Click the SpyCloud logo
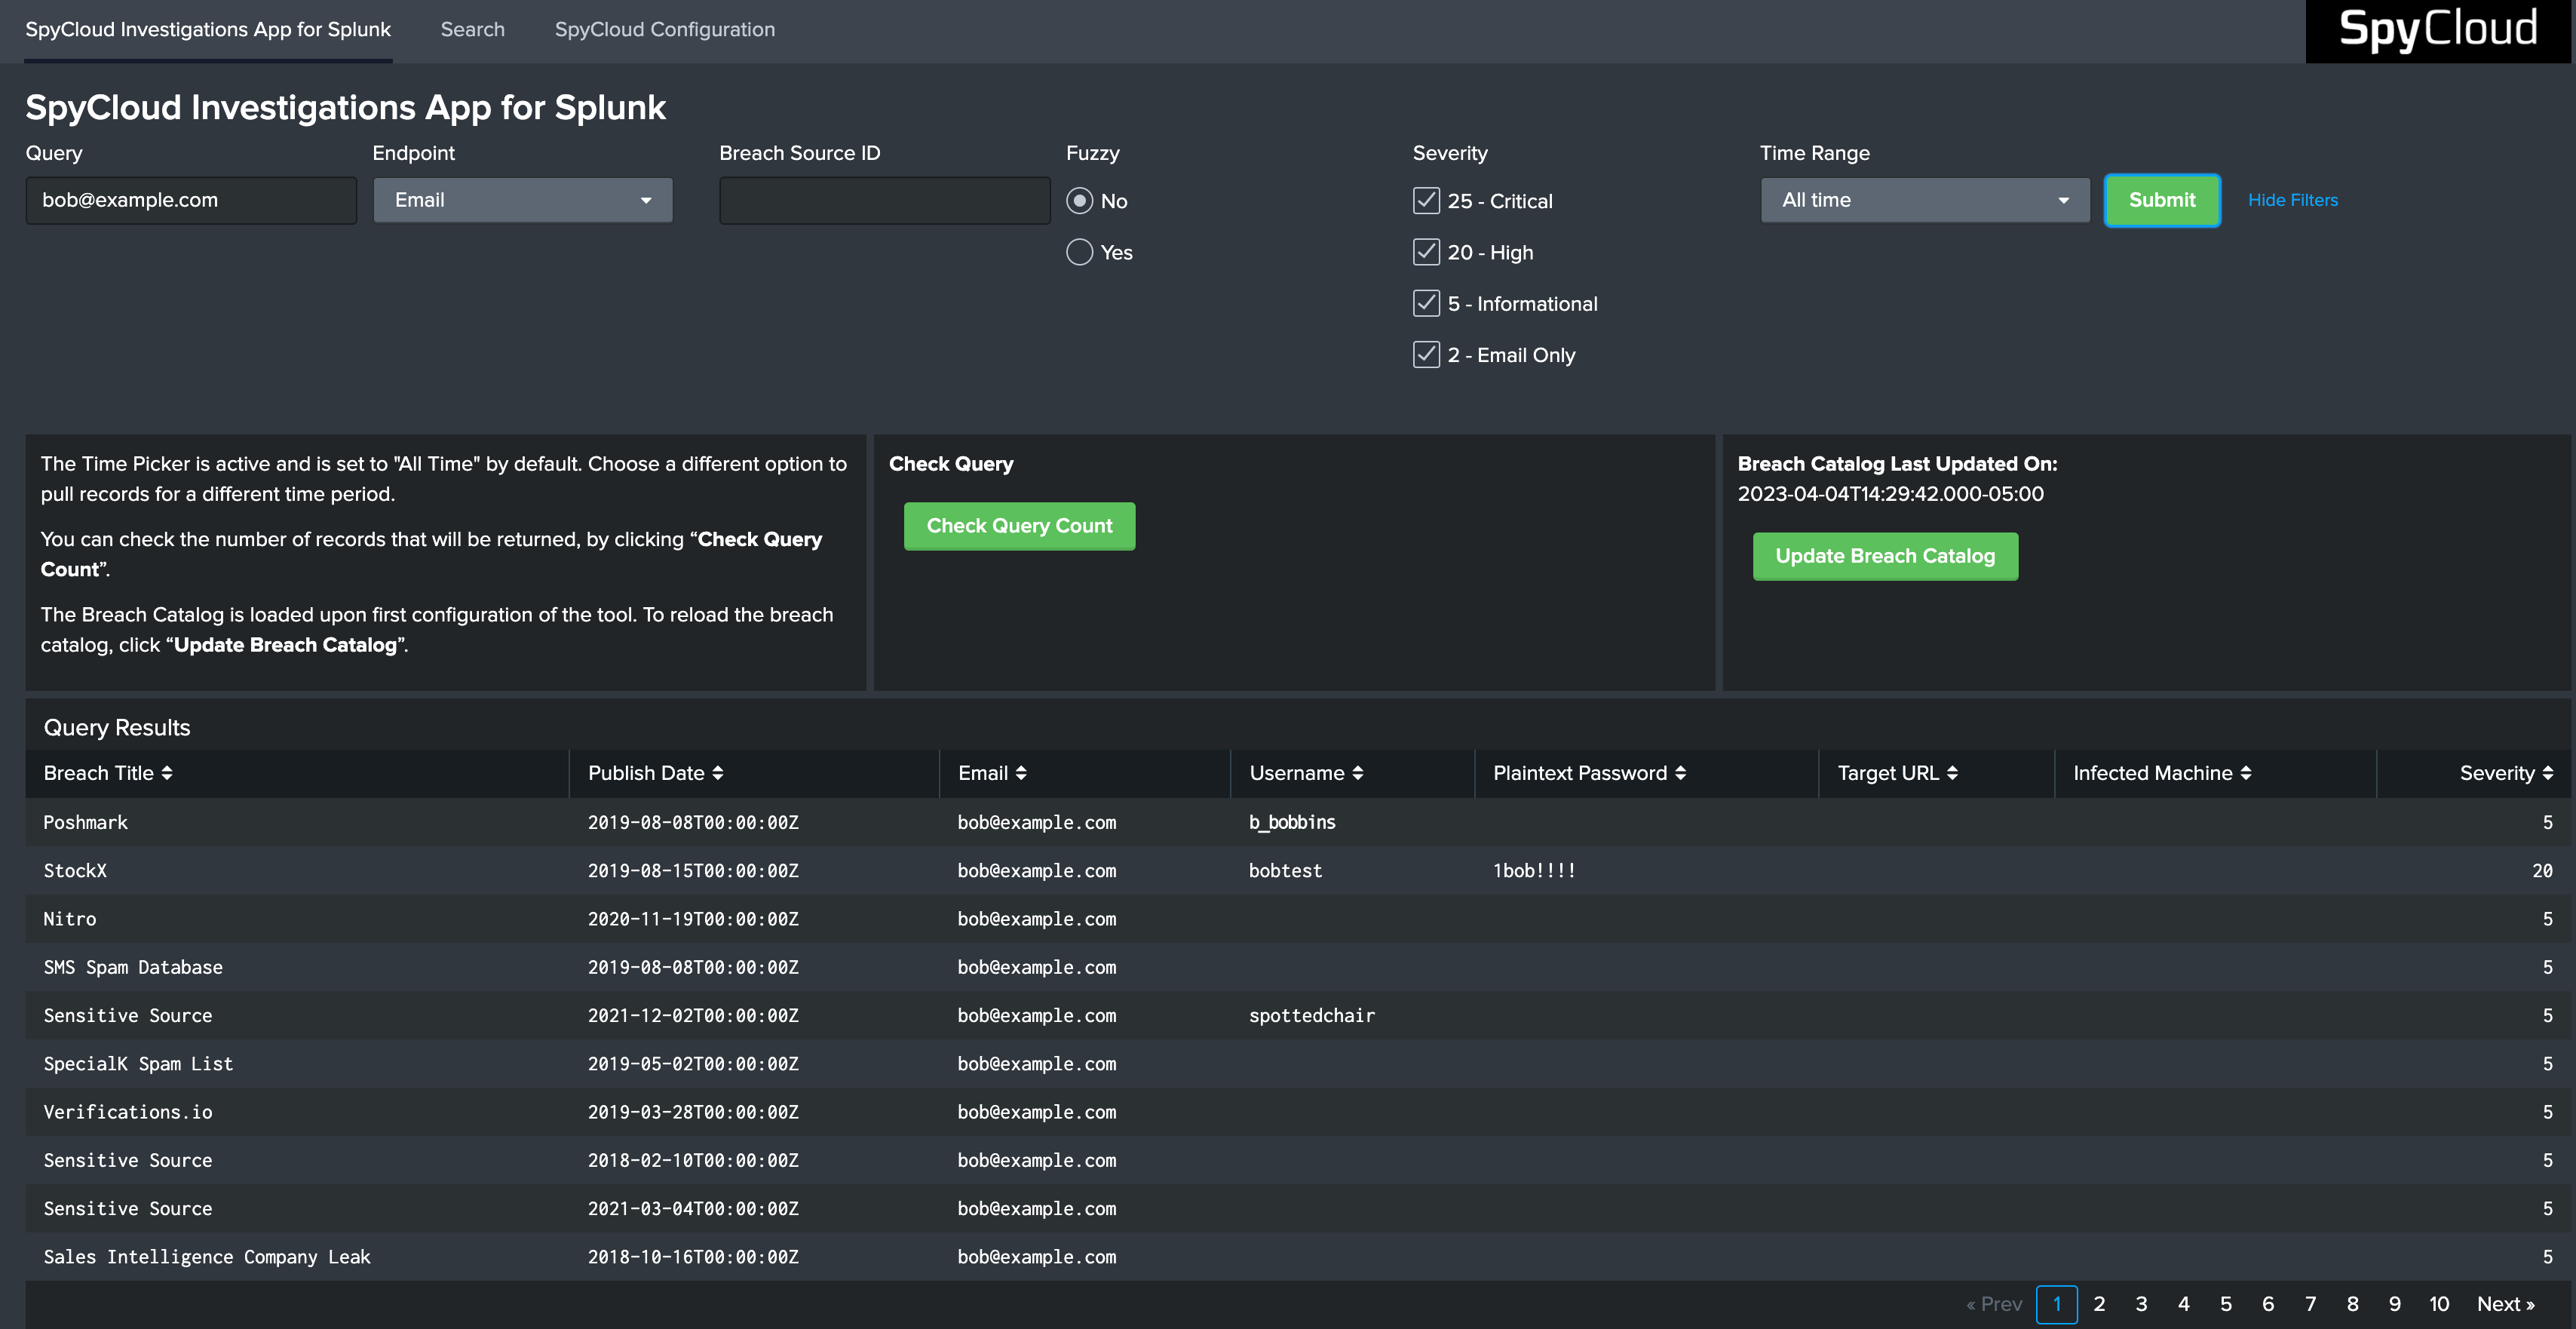Screen dimensions: 2576x1329 2437,30
